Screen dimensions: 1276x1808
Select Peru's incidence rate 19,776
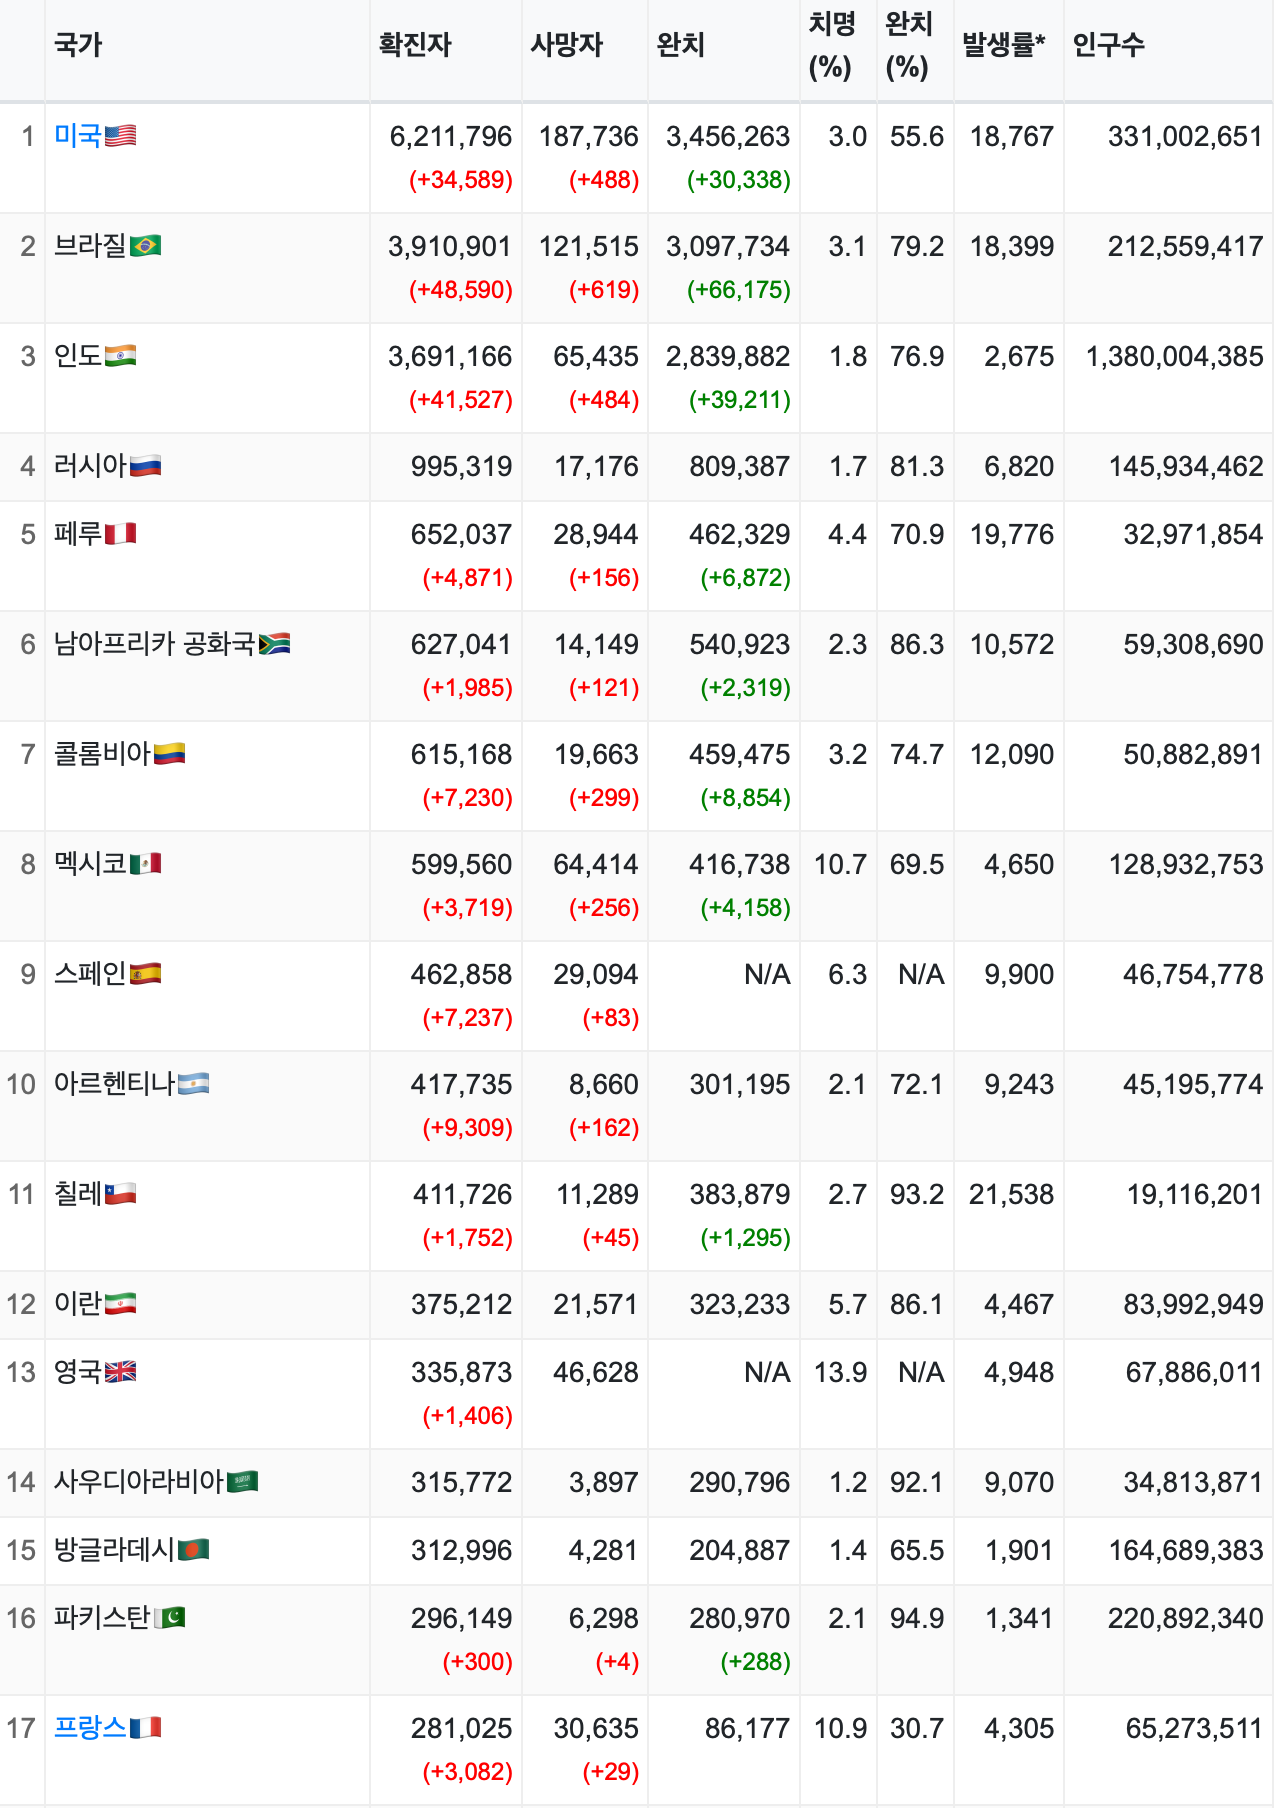[x=1012, y=534]
